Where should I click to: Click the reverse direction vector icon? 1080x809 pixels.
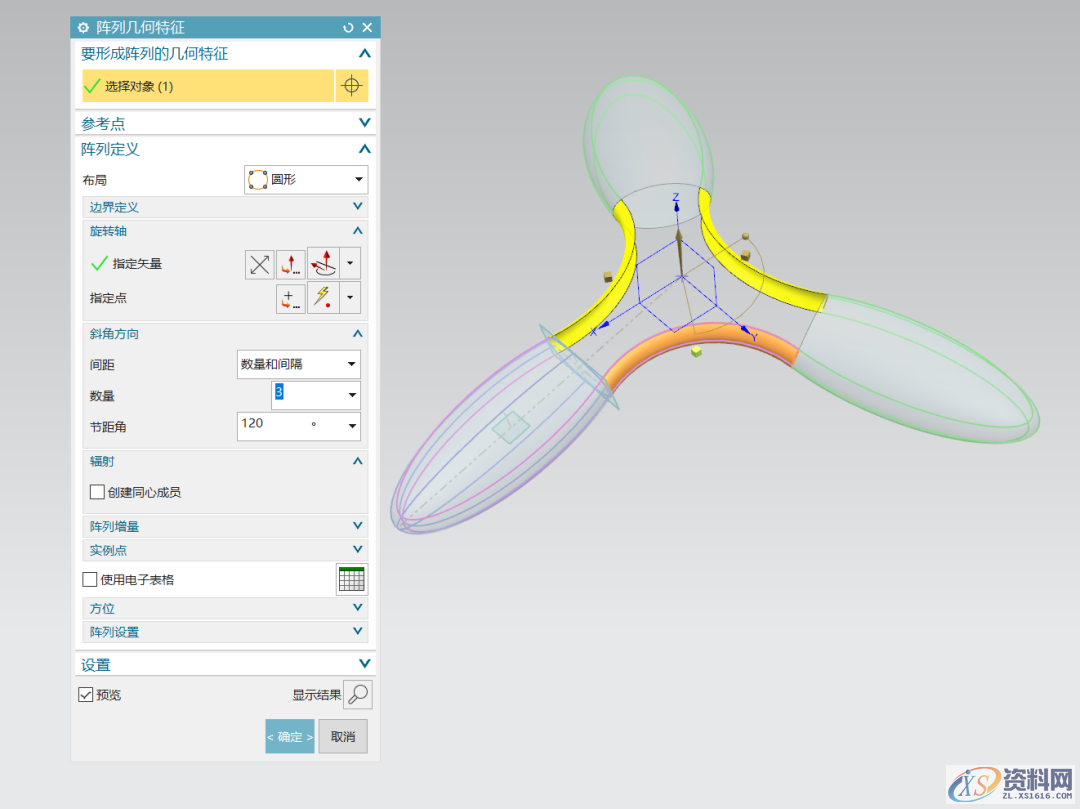(x=260, y=264)
